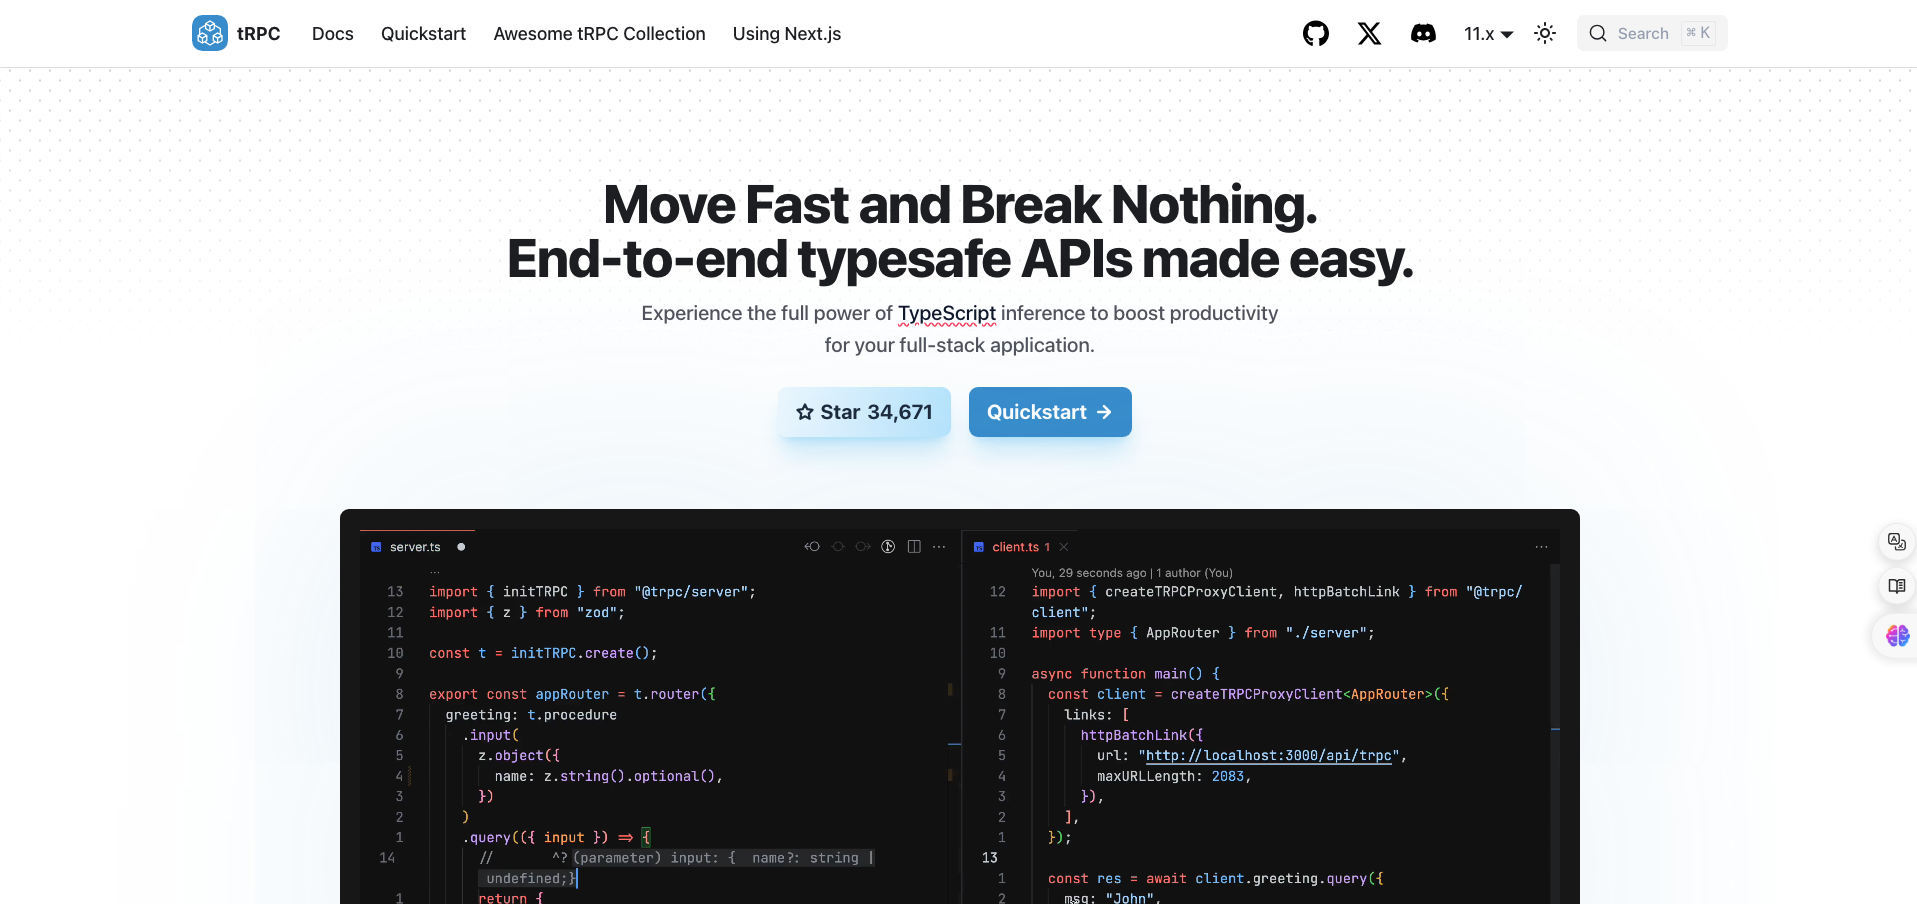The image size is (1917, 904).
Task: Click "Move Fast and Break Nothing." headline
Action: [x=960, y=204]
